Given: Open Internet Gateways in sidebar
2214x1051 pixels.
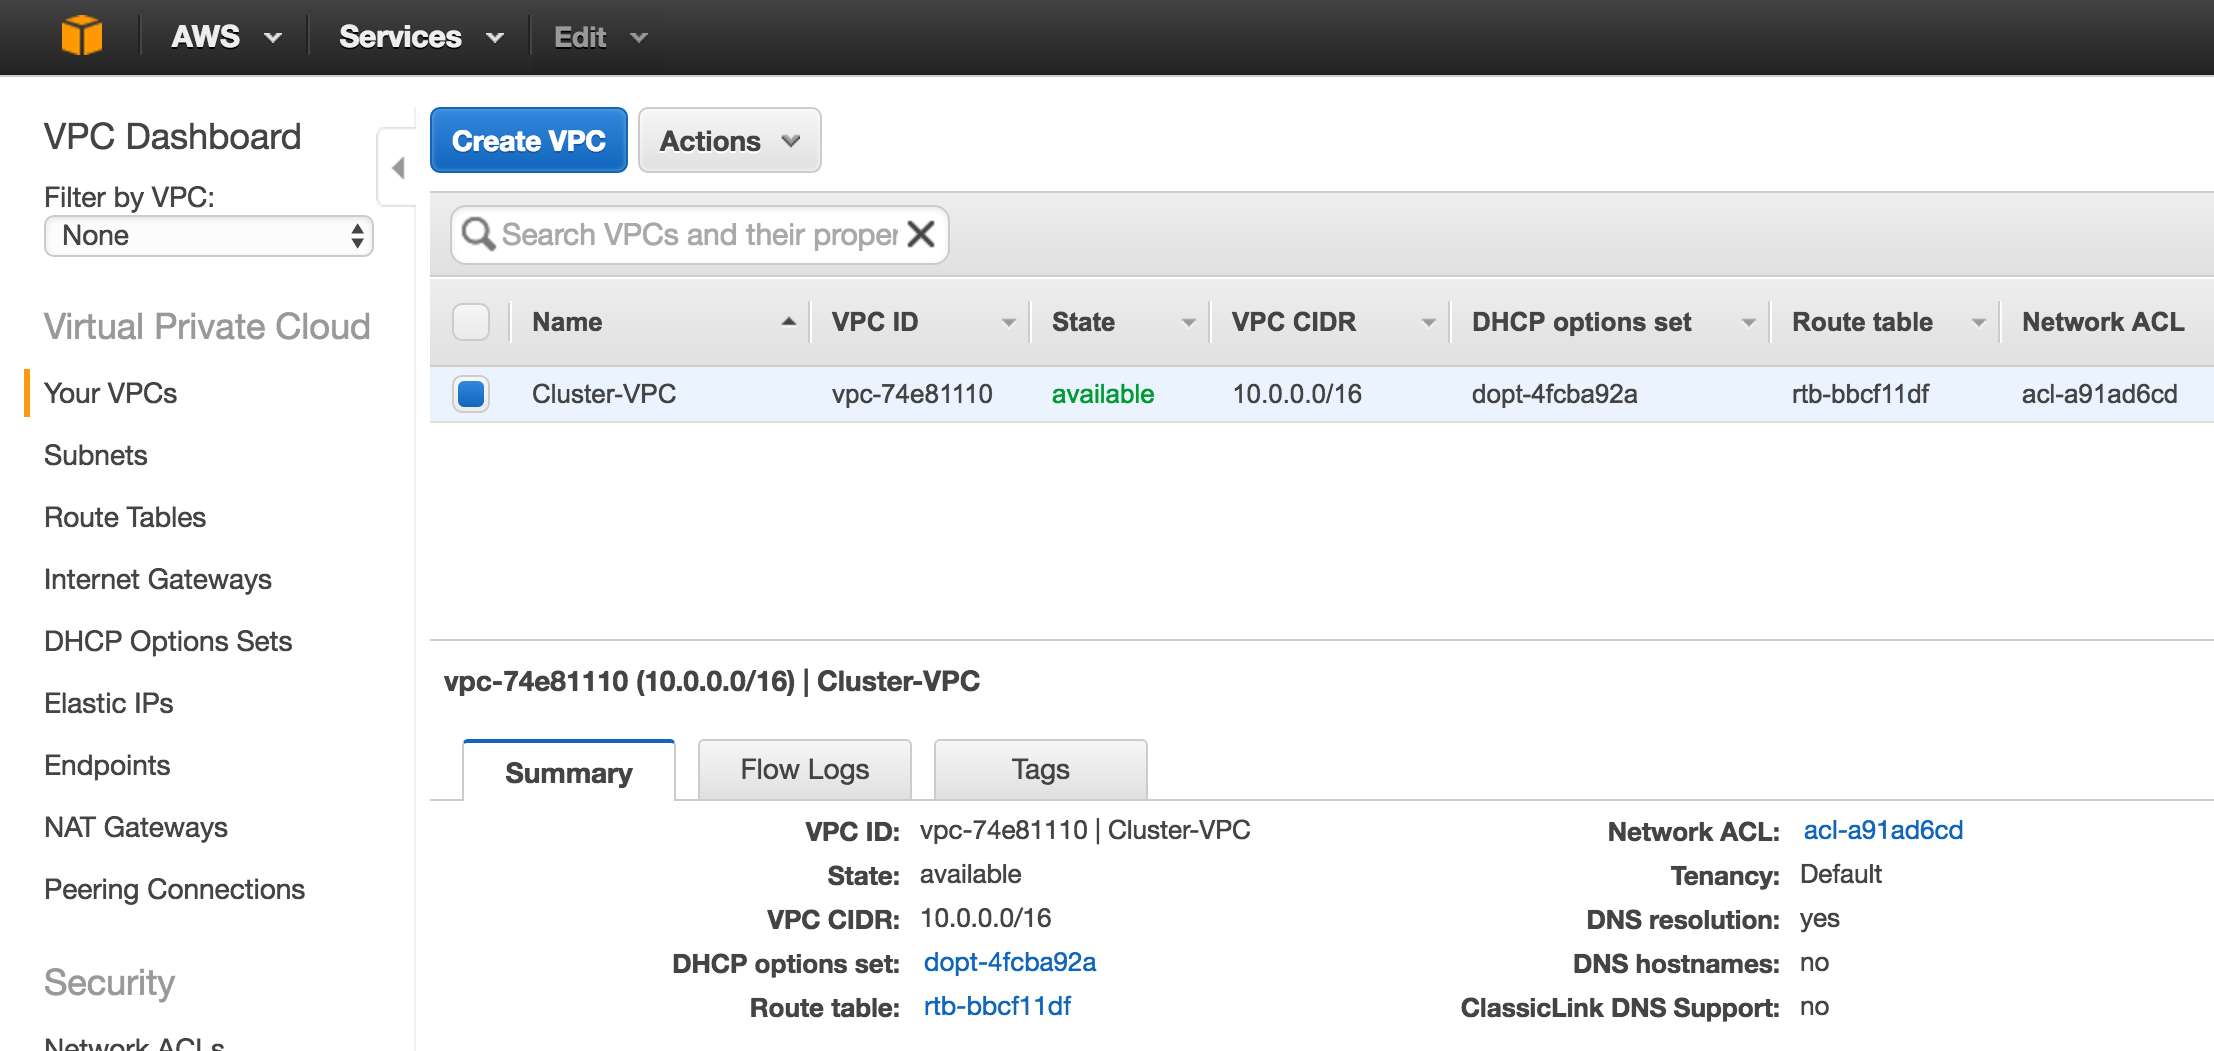Looking at the screenshot, I should (158, 579).
